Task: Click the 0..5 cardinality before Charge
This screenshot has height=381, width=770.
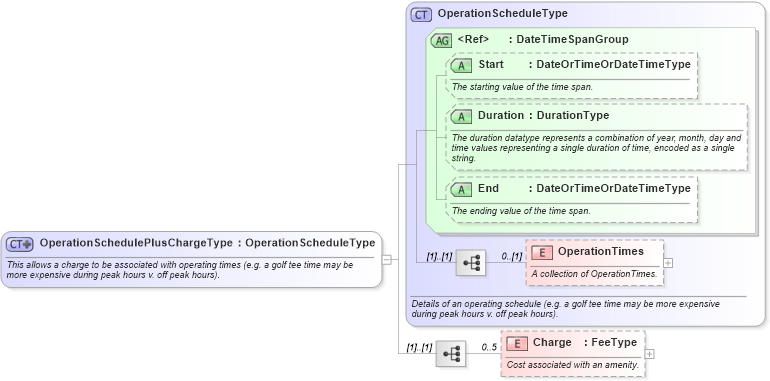Action: tap(489, 348)
